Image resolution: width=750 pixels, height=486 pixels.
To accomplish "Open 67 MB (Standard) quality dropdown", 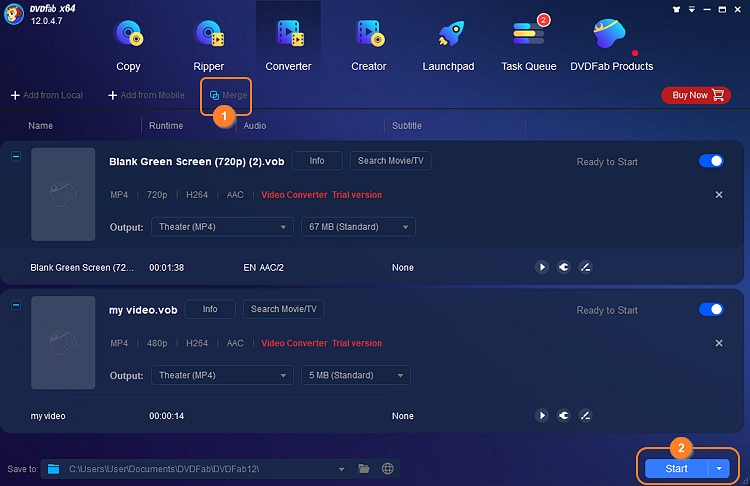I will click(358, 227).
